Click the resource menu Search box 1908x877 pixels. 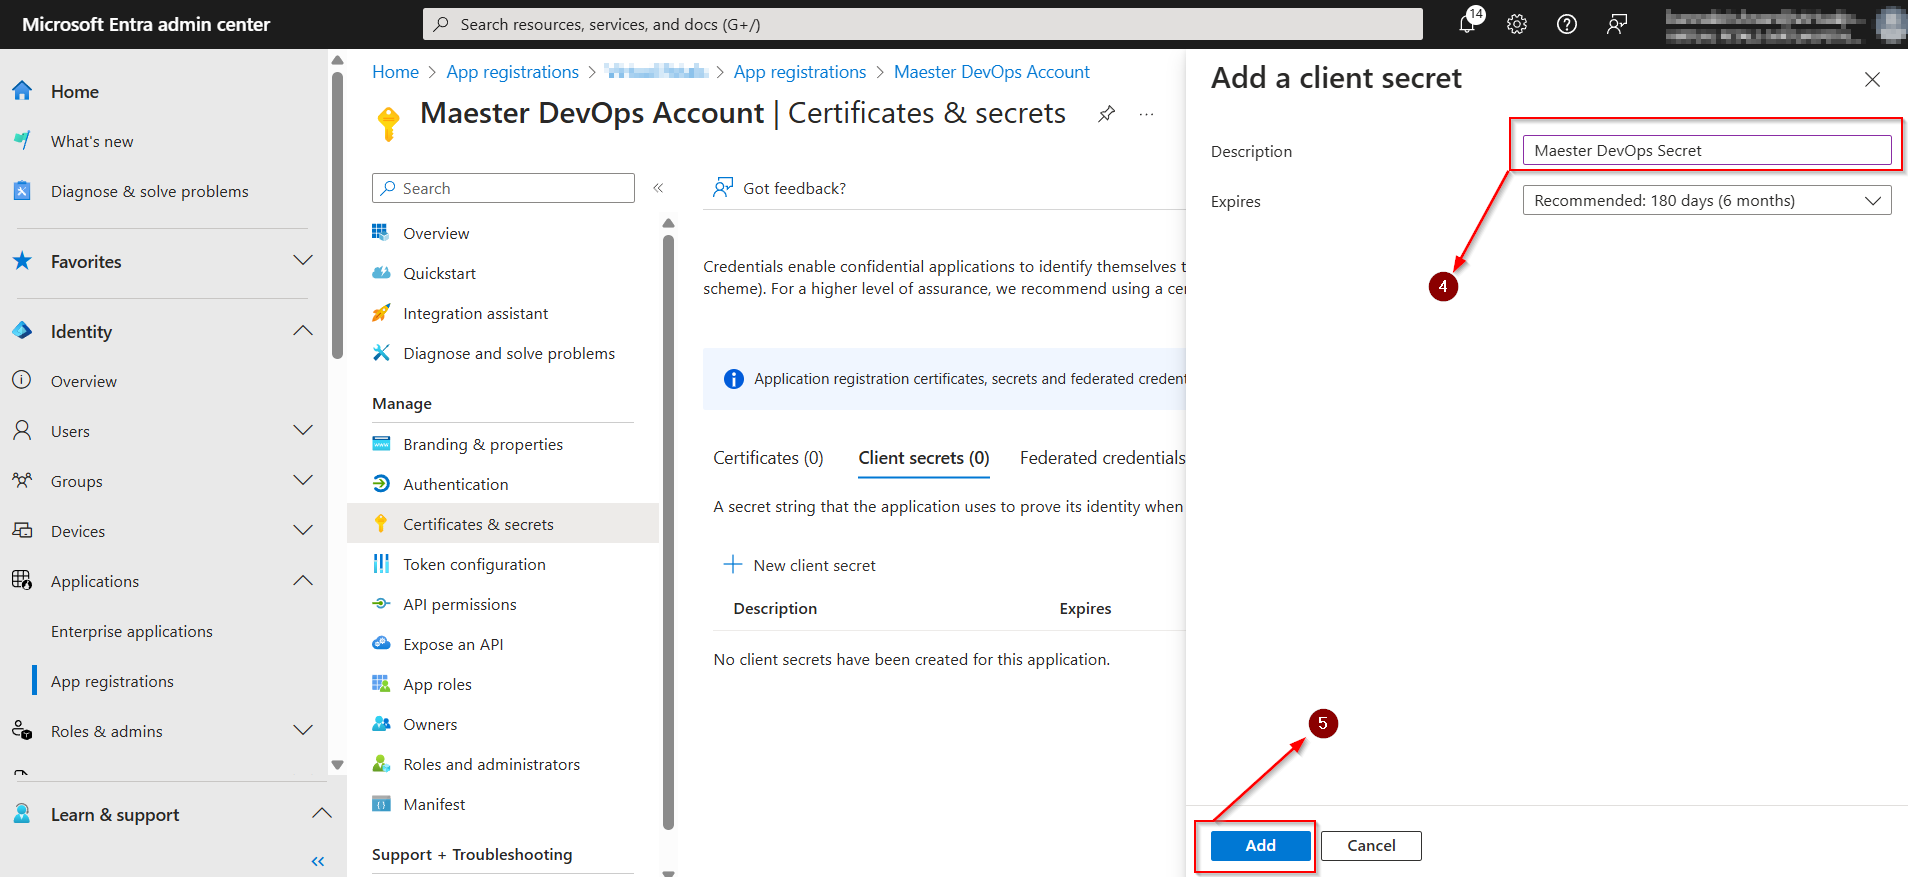point(503,188)
